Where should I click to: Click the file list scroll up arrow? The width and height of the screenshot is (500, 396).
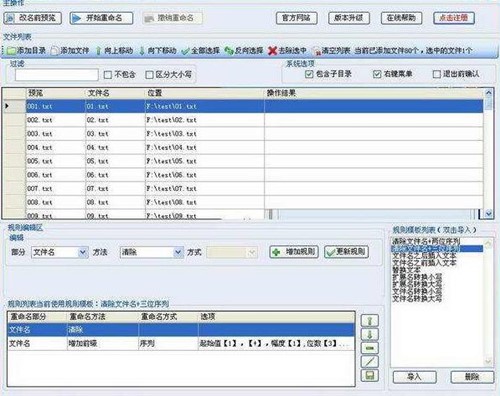(x=489, y=93)
